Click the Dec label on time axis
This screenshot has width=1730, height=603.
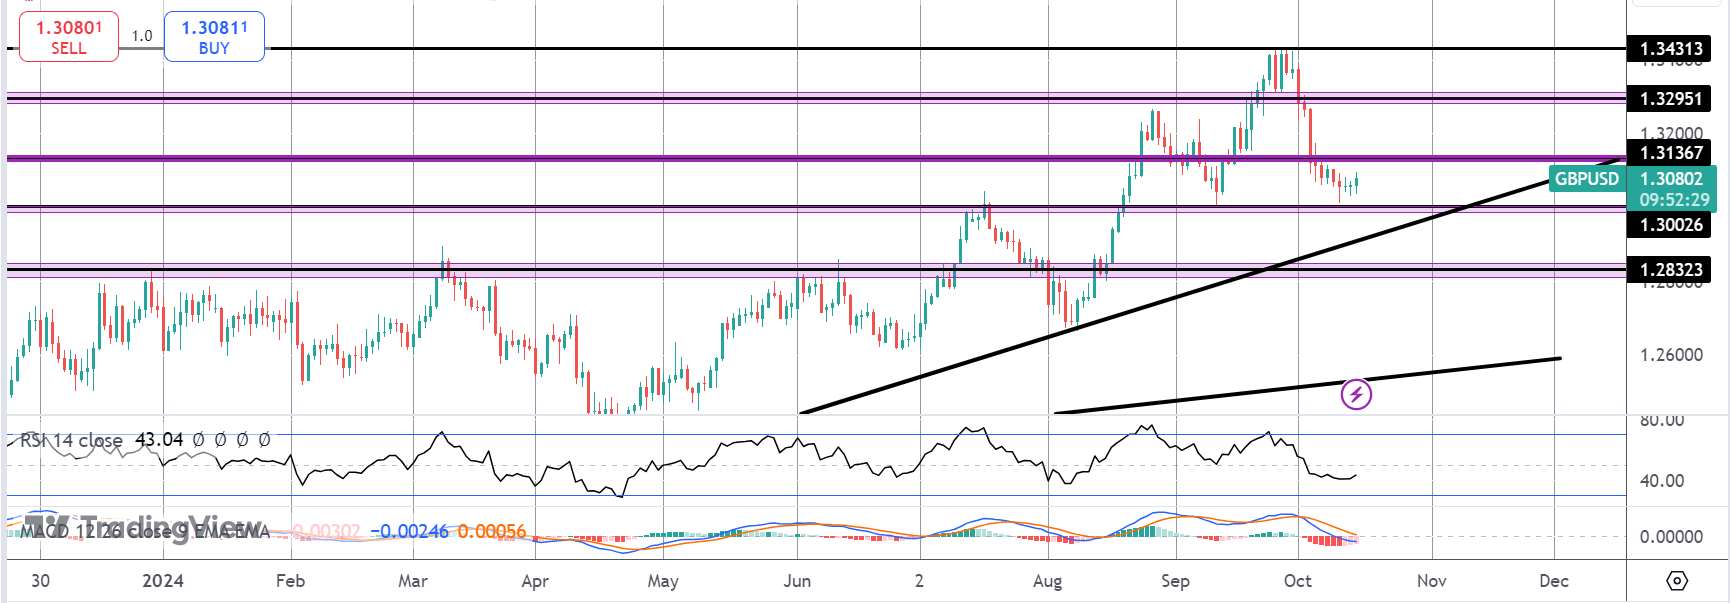pyautogui.click(x=1554, y=581)
